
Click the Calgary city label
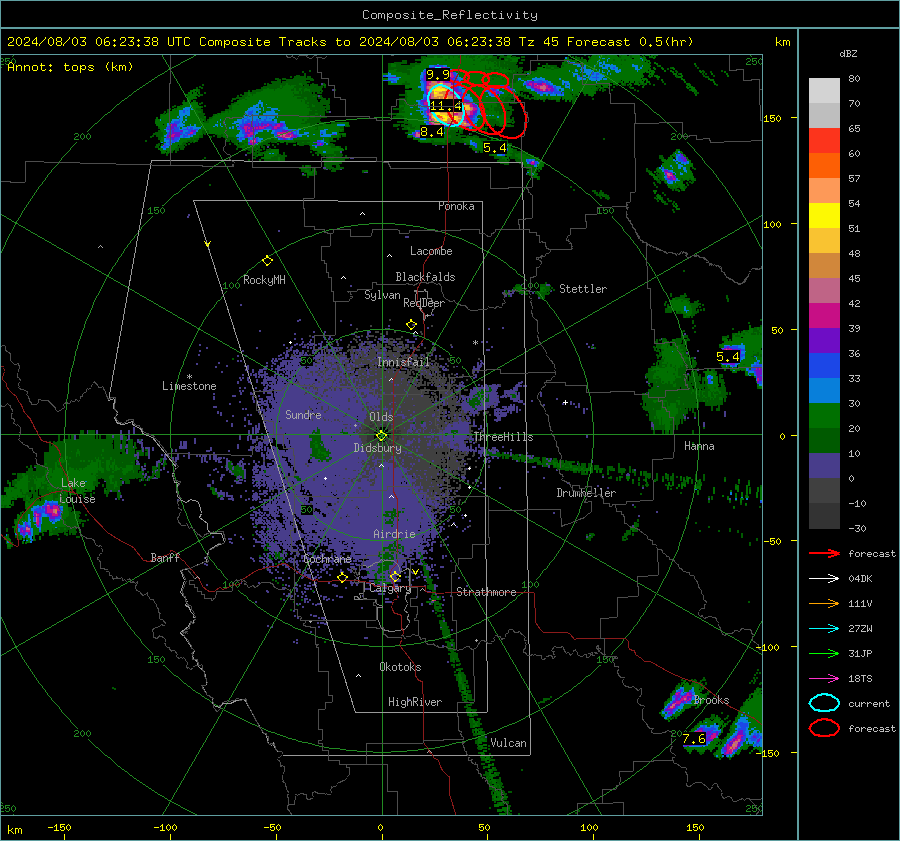point(390,588)
